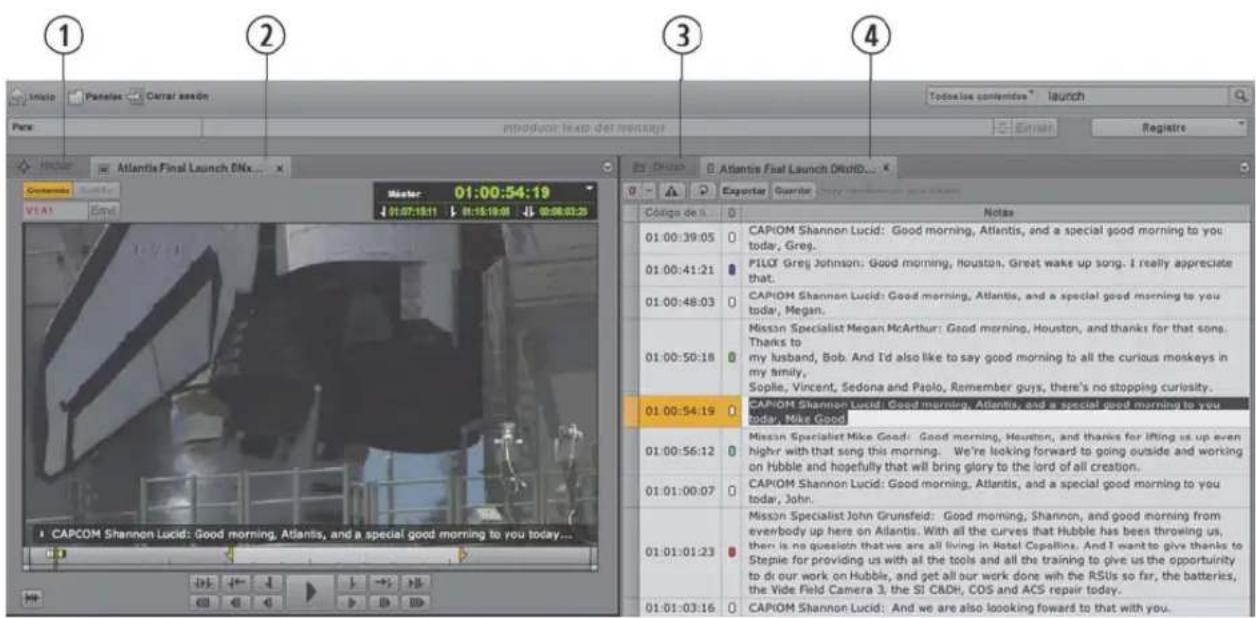The height and width of the screenshot is (618, 1256).
Task: Click the 'A' text icon in logging toolbar
Action: tap(671, 189)
